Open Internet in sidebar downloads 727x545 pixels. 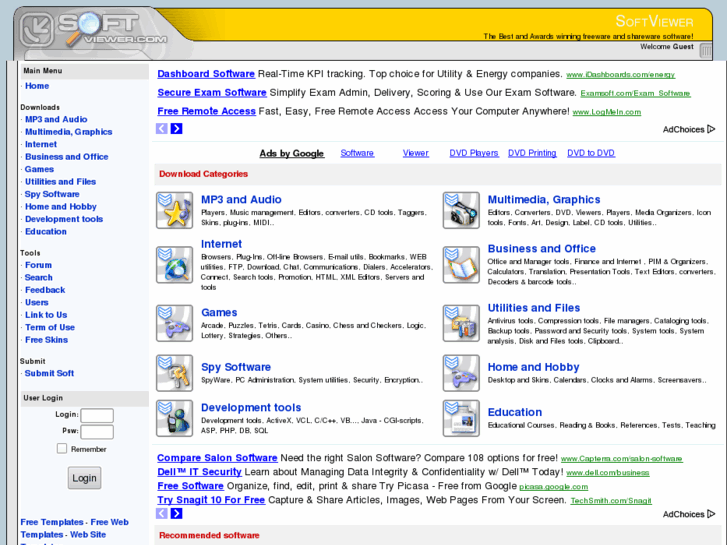click(41, 144)
